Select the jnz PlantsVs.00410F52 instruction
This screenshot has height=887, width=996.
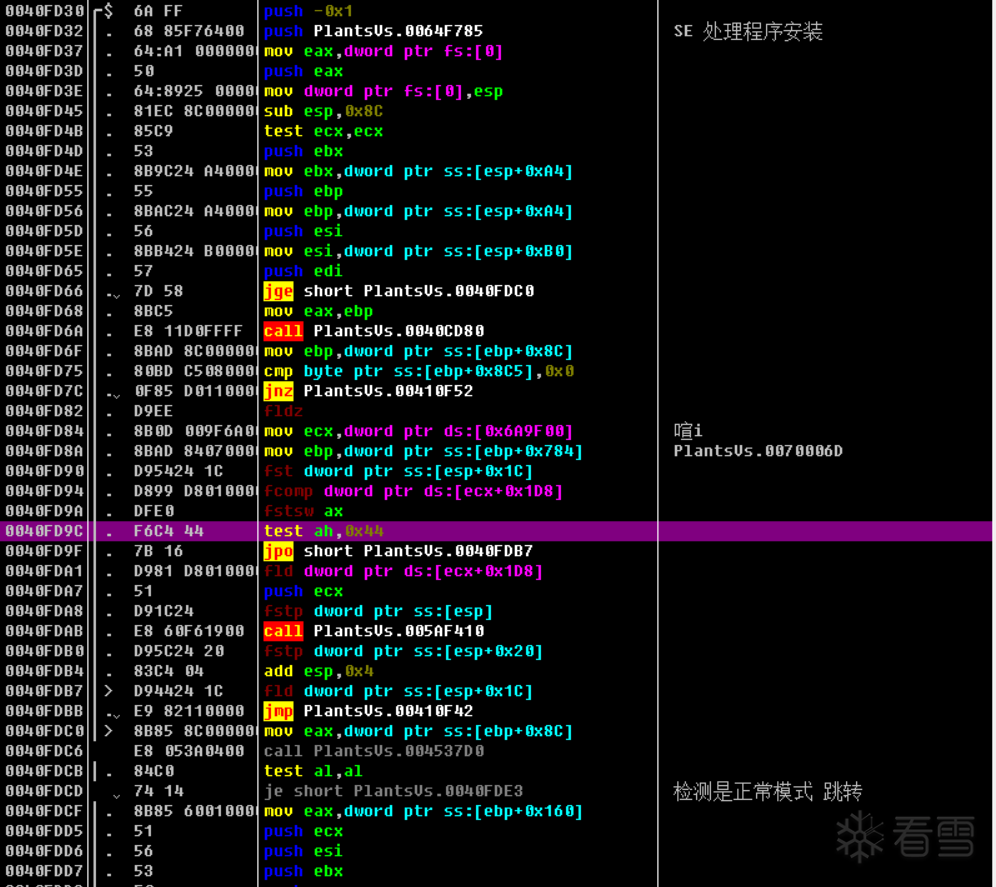point(368,391)
